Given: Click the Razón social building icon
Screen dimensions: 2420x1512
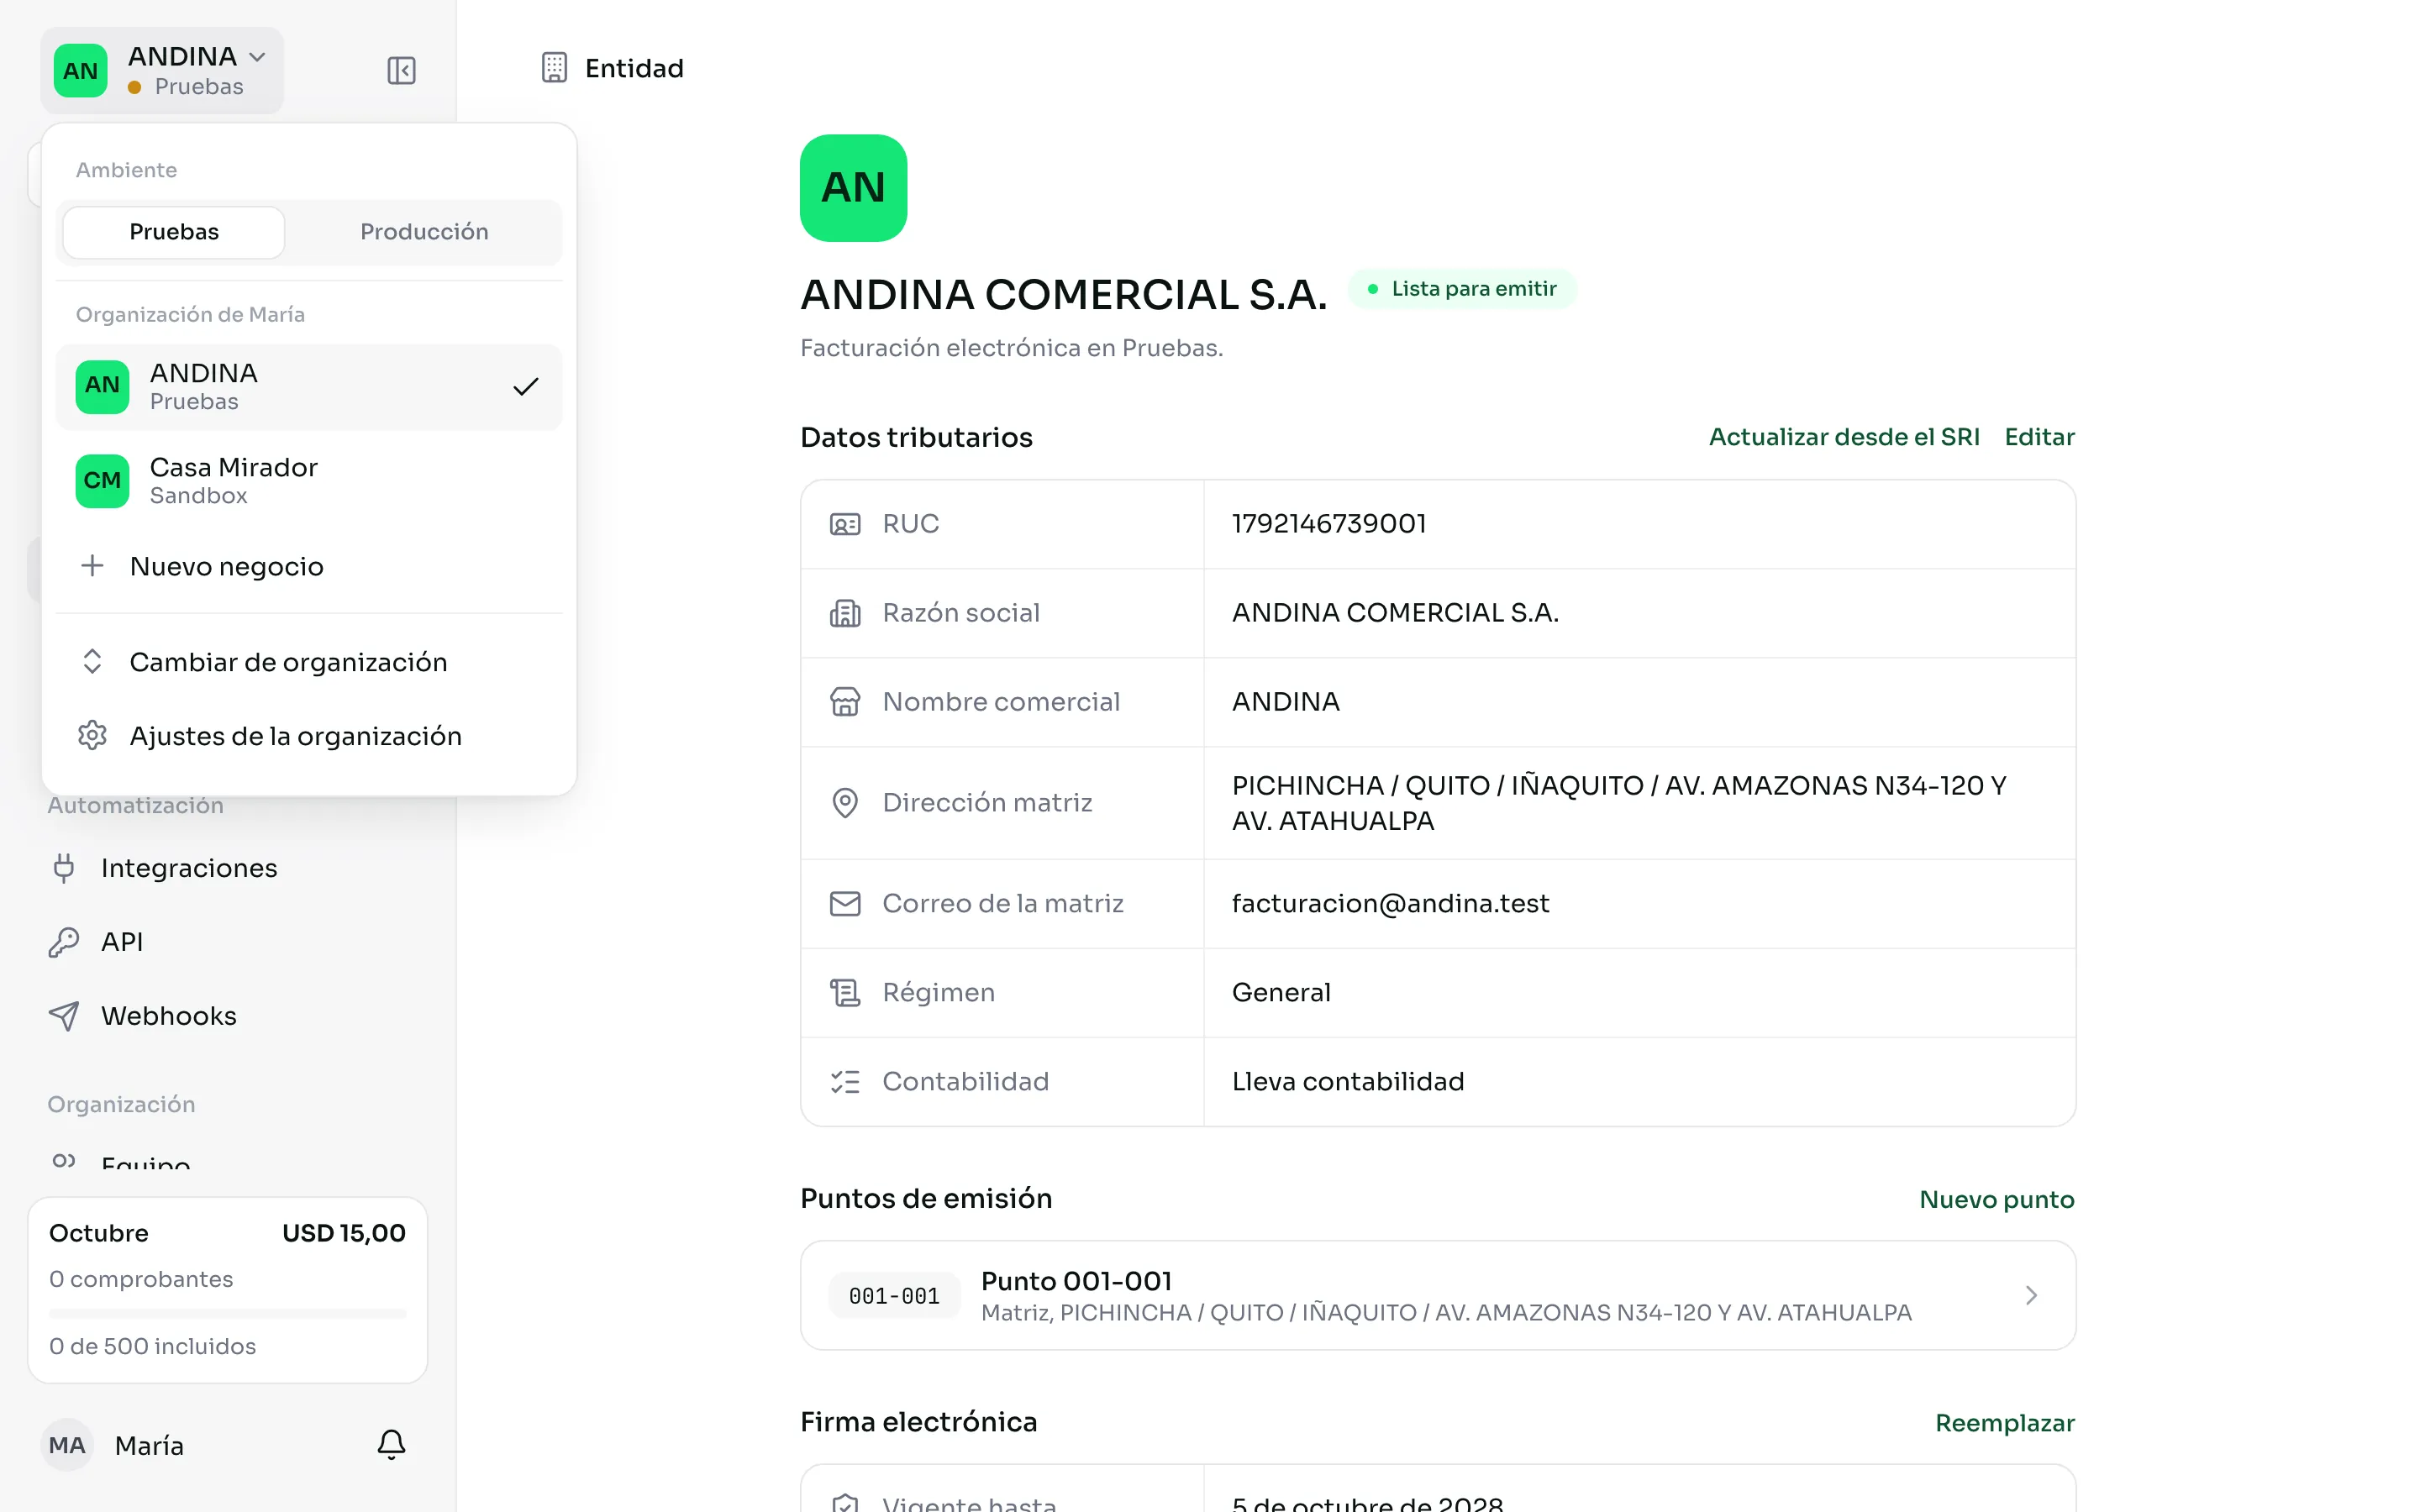Looking at the screenshot, I should pyautogui.click(x=845, y=613).
